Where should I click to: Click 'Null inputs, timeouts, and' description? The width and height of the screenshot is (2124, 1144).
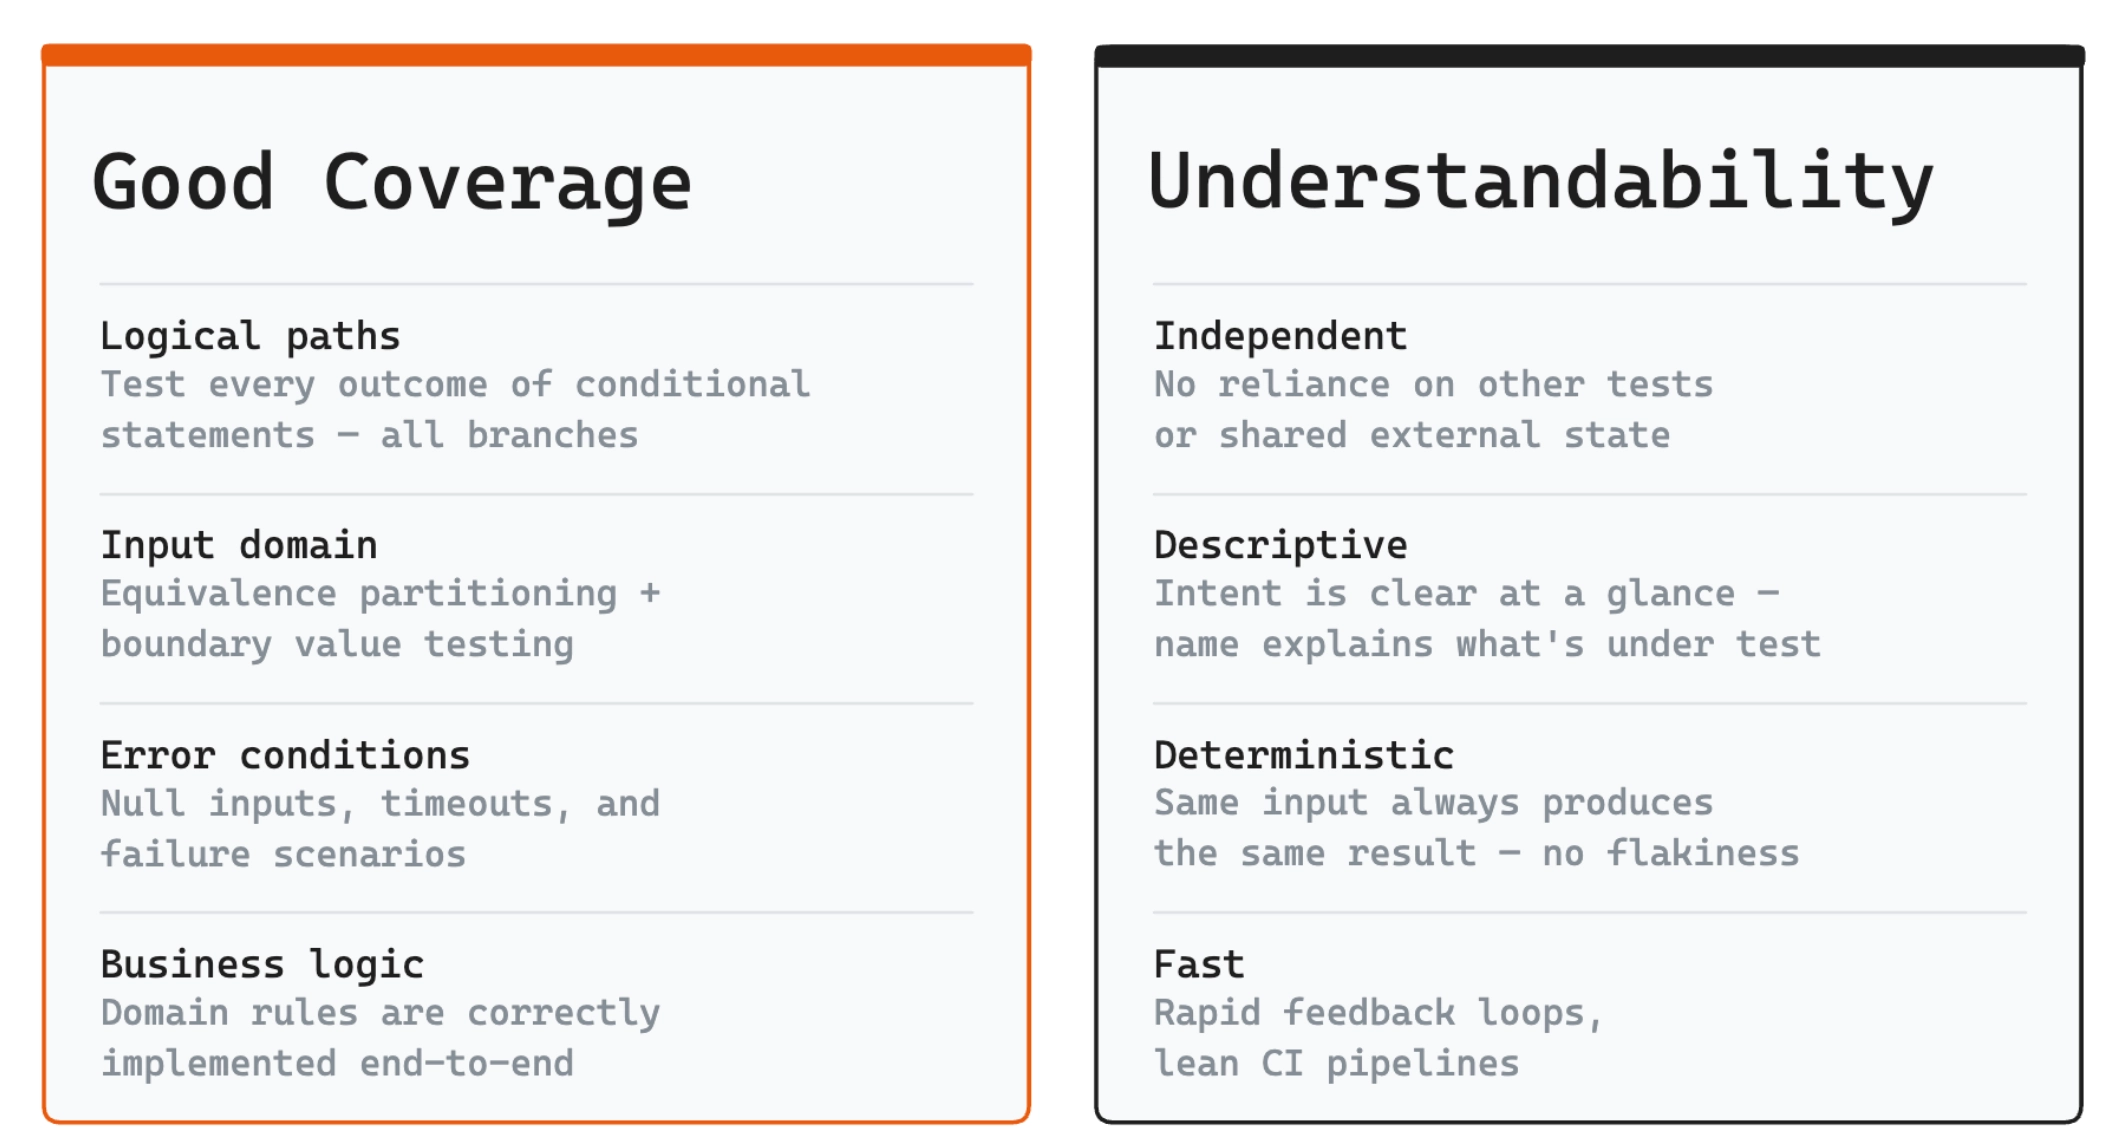tap(380, 804)
